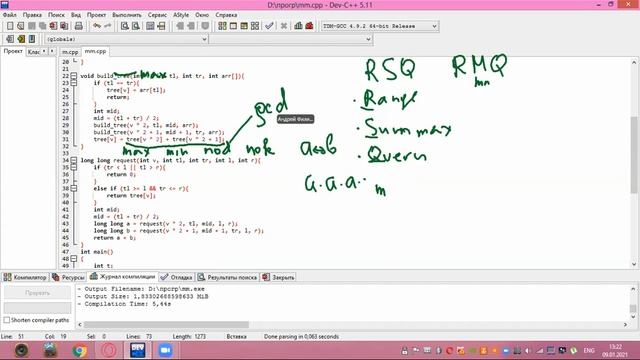Open the Справка menu
The image size is (640, 360).
(226, 15)
